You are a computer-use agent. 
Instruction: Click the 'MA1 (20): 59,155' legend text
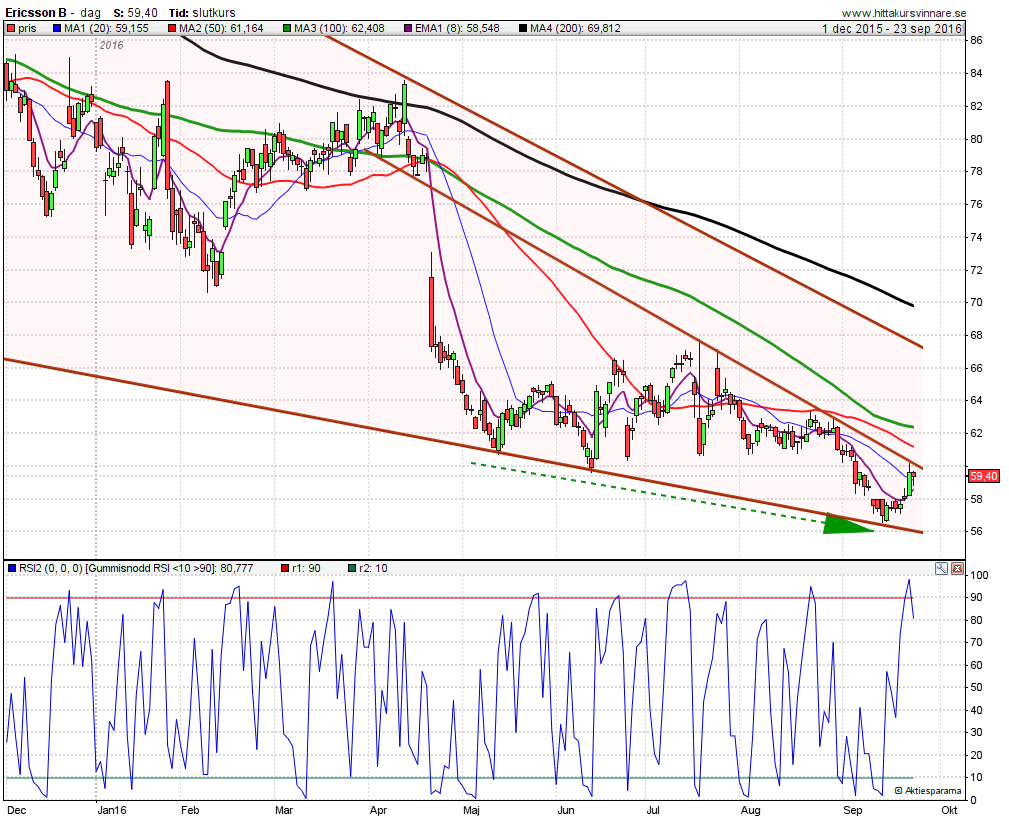click(x=106, y=28)
